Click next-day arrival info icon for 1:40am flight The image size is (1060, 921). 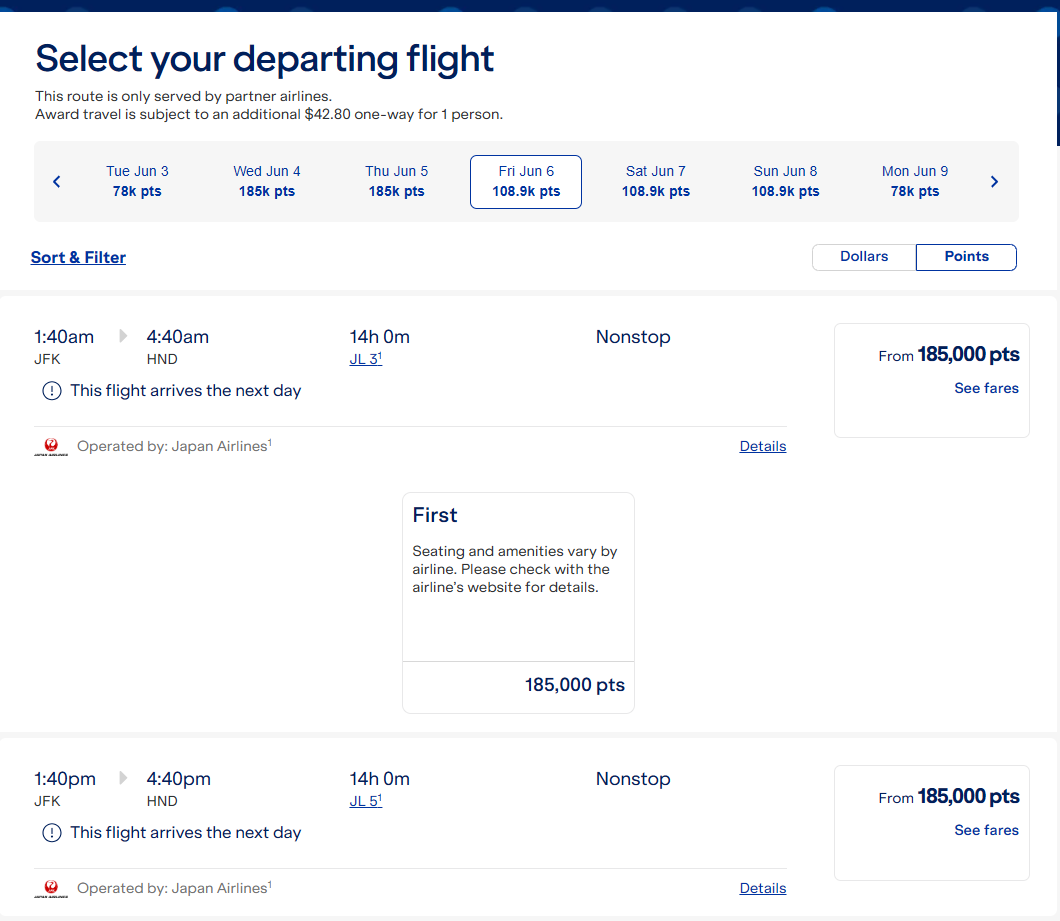(x=51, y=391)
